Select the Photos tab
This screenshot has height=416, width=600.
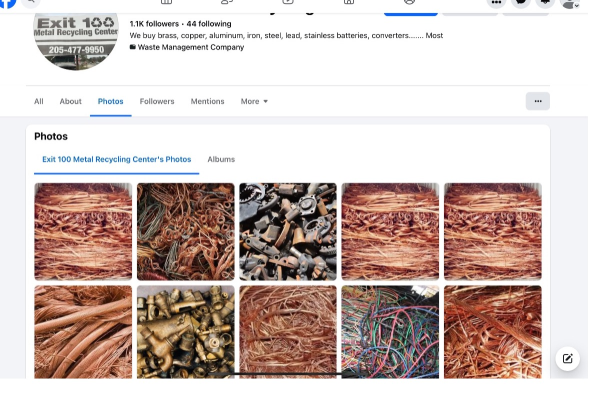pyautogui.click(x=110, y=101)
